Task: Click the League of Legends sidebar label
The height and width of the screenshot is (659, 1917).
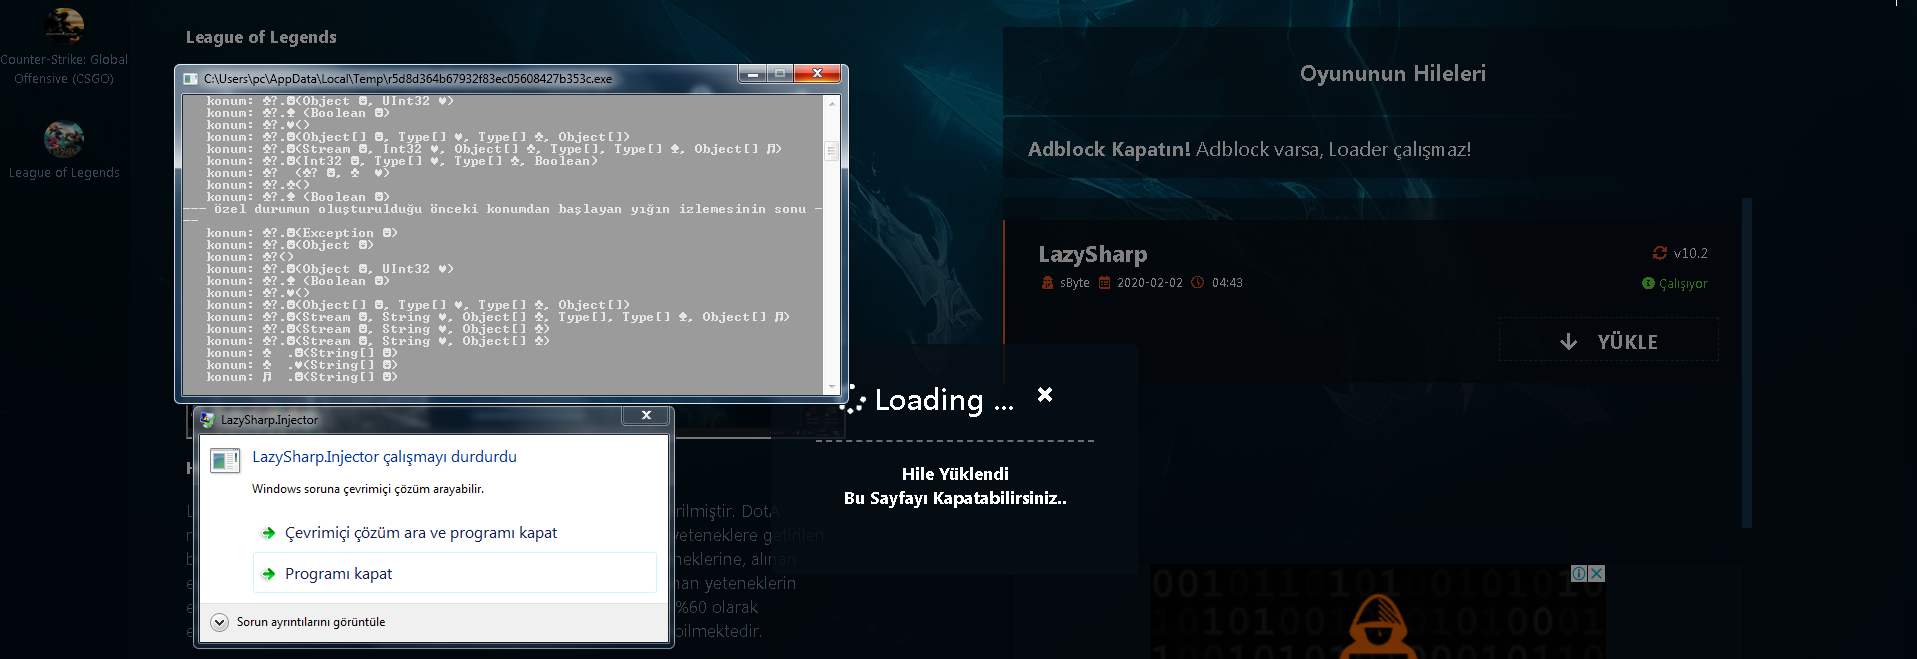Action: (x=64, y=173)
